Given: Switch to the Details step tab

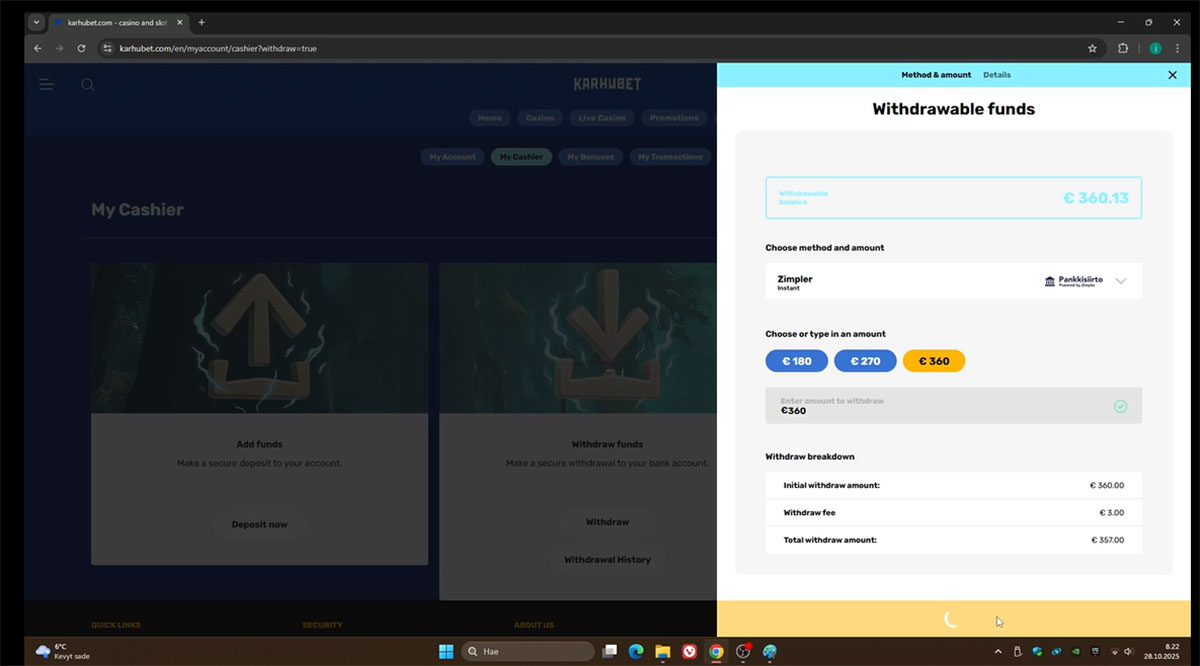Looking at the screenshot, I should coord(996,75).
